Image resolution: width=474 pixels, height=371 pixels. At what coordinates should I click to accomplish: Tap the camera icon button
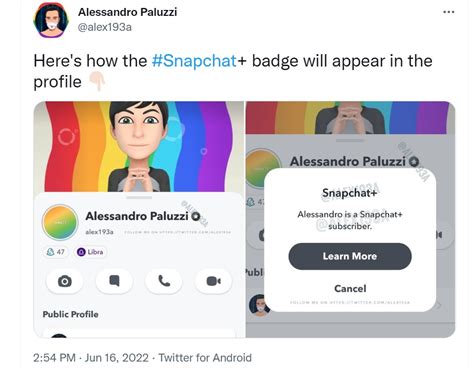pos(65,281)
